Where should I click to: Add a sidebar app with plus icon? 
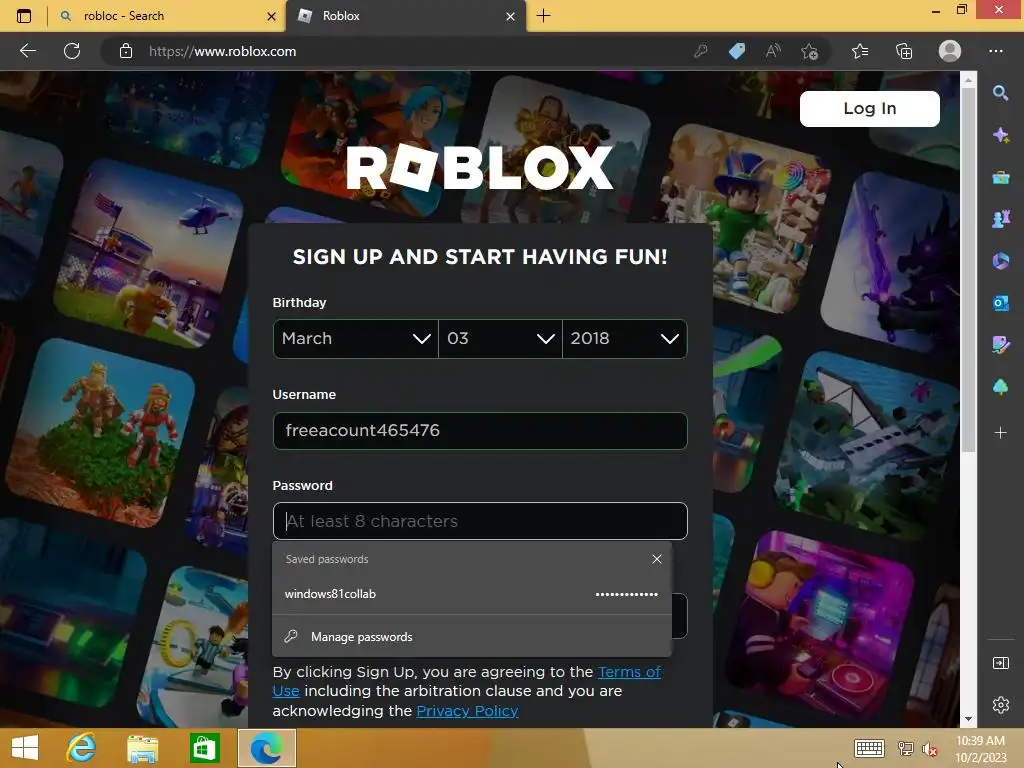click(1000, 432)
